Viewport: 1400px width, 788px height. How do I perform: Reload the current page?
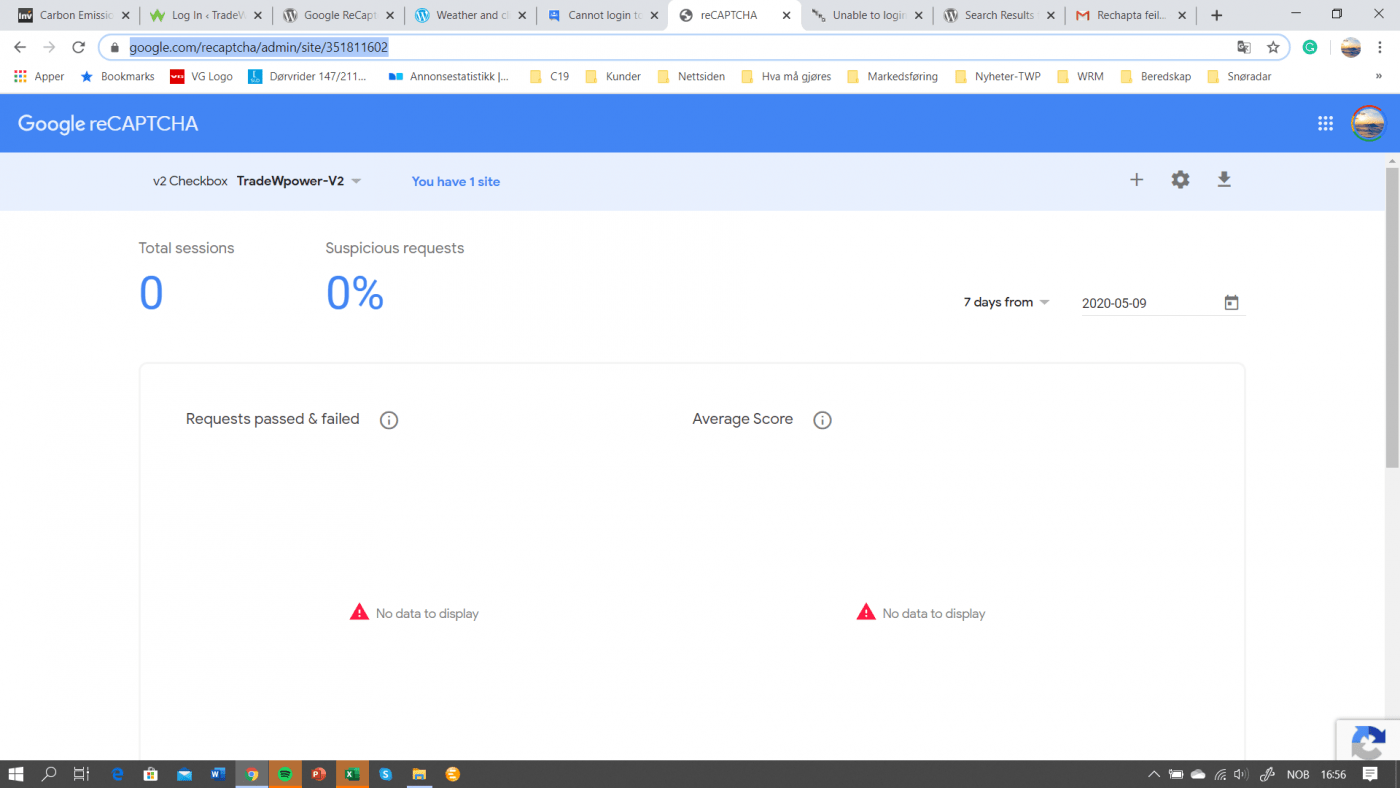coord(79,47)
